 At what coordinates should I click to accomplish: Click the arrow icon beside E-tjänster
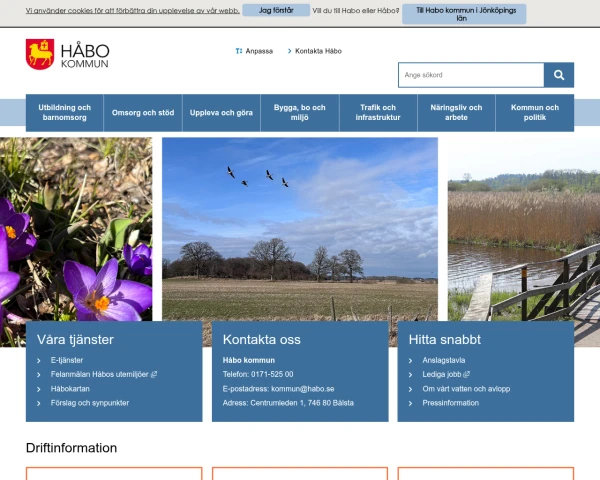39,361
